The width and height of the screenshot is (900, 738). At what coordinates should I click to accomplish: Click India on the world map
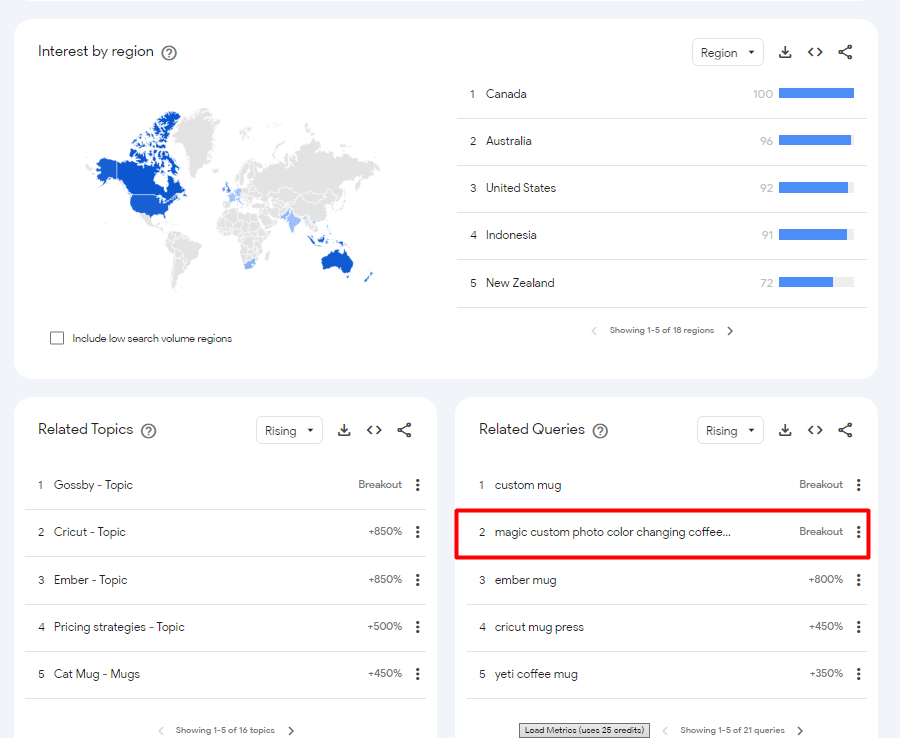[x=293, y=220]
